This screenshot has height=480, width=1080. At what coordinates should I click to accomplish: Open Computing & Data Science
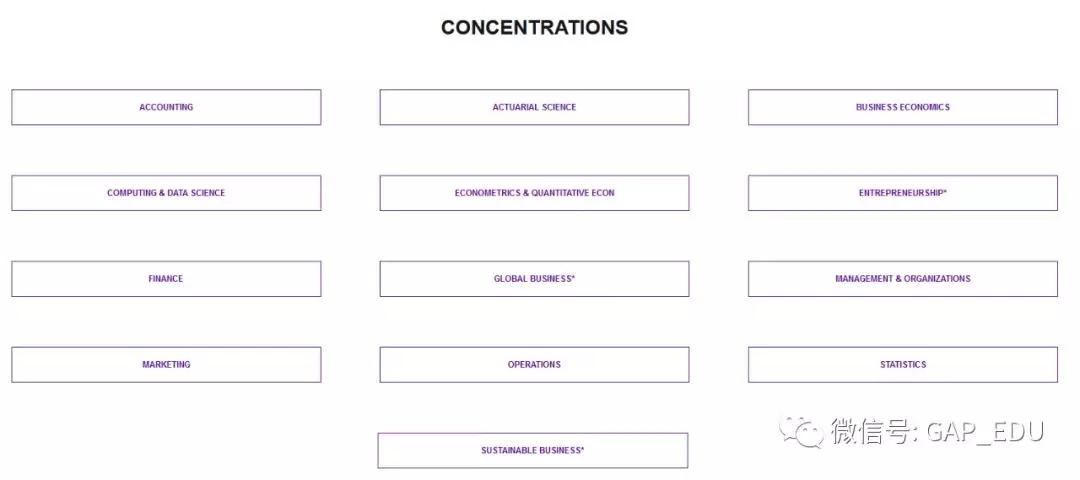pyautogui.click(x=166, y=193)
